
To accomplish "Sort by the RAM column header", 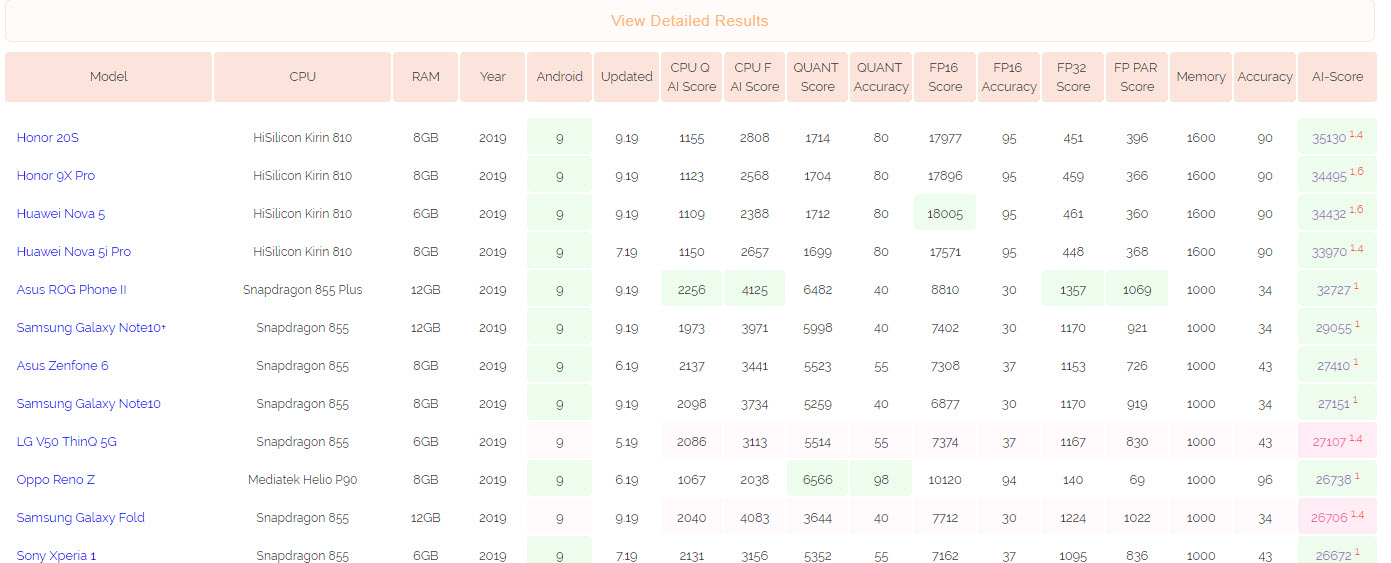I will coord(425,77).
